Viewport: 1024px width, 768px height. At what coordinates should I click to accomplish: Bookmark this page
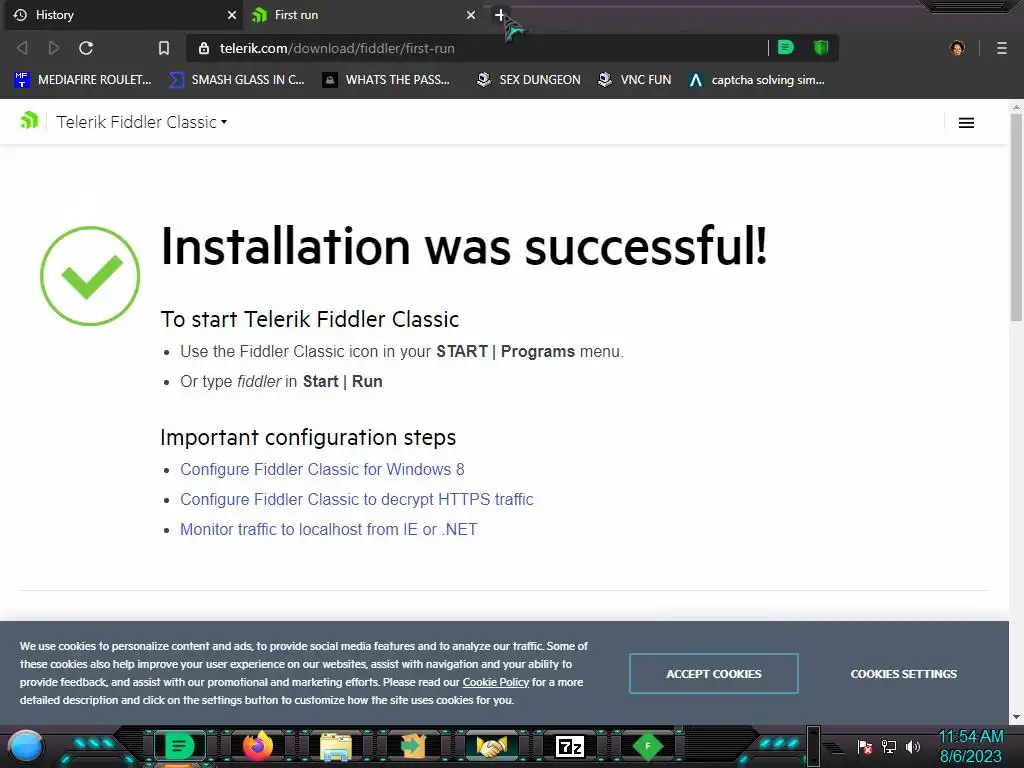[164, 48]
